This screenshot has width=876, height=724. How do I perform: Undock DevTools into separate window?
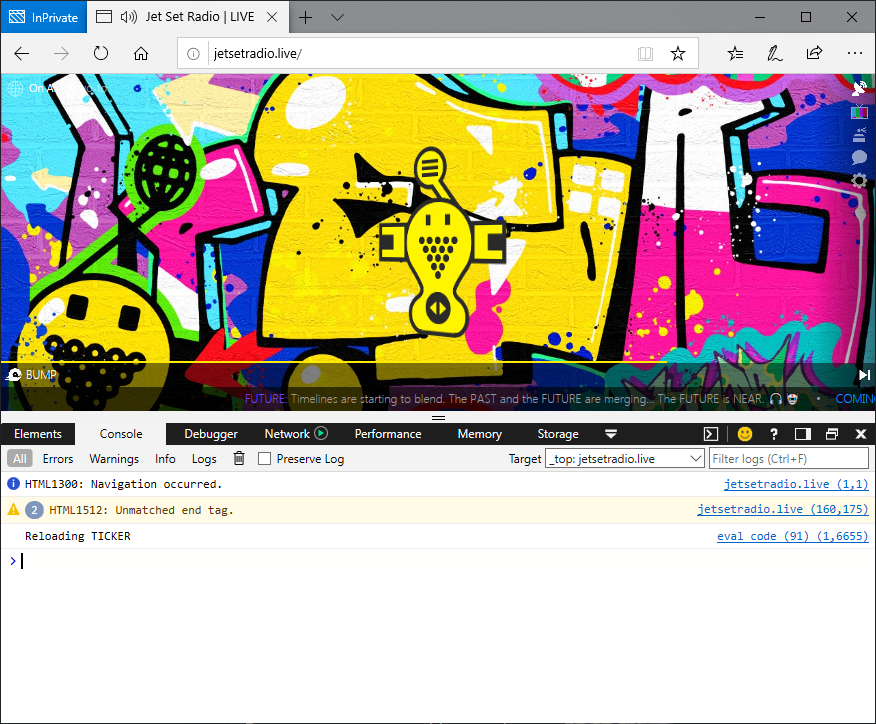tap(832, 434)
